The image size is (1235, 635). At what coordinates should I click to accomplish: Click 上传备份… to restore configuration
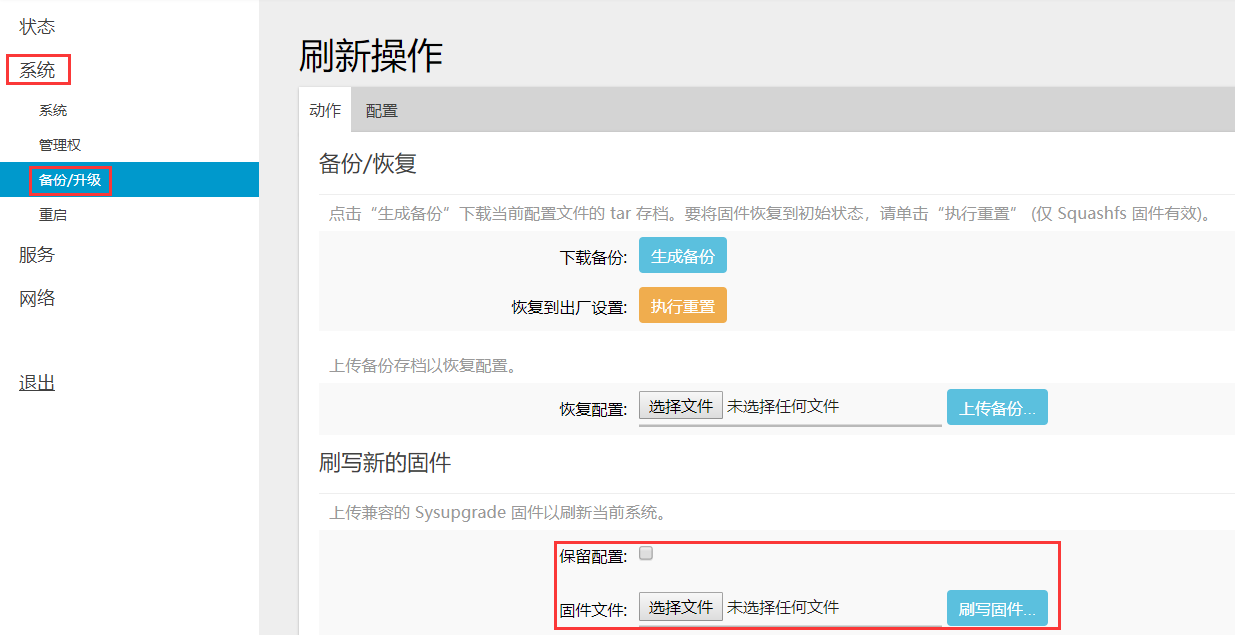[x=997, y=407]
